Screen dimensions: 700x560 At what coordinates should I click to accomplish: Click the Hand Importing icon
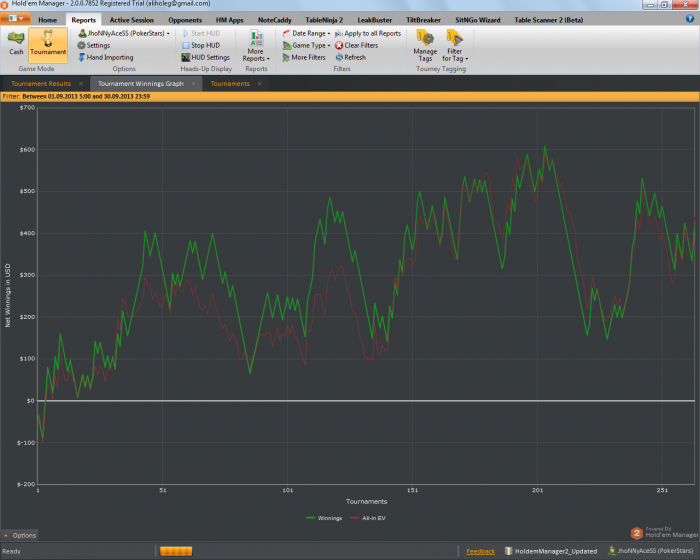coord(82,57)
